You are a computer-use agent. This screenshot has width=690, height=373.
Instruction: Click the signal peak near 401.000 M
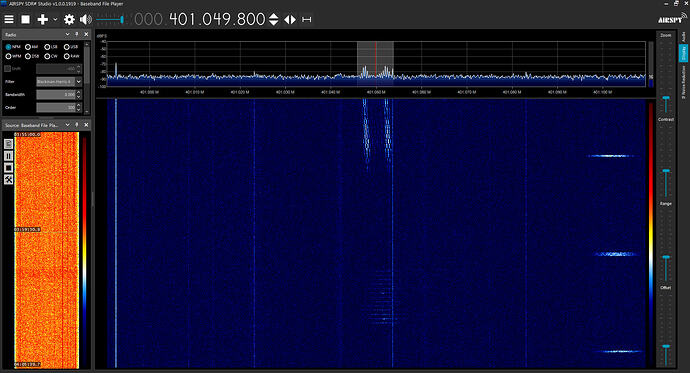point(116,70)
